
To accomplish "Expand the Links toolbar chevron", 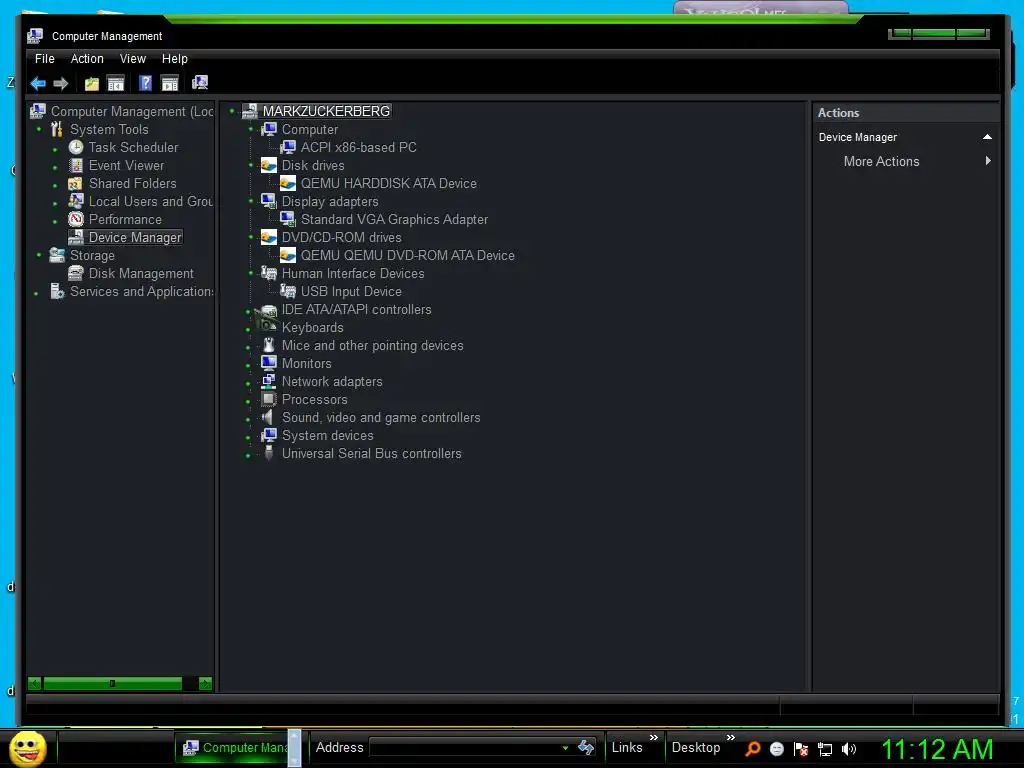I will [654, 737].
